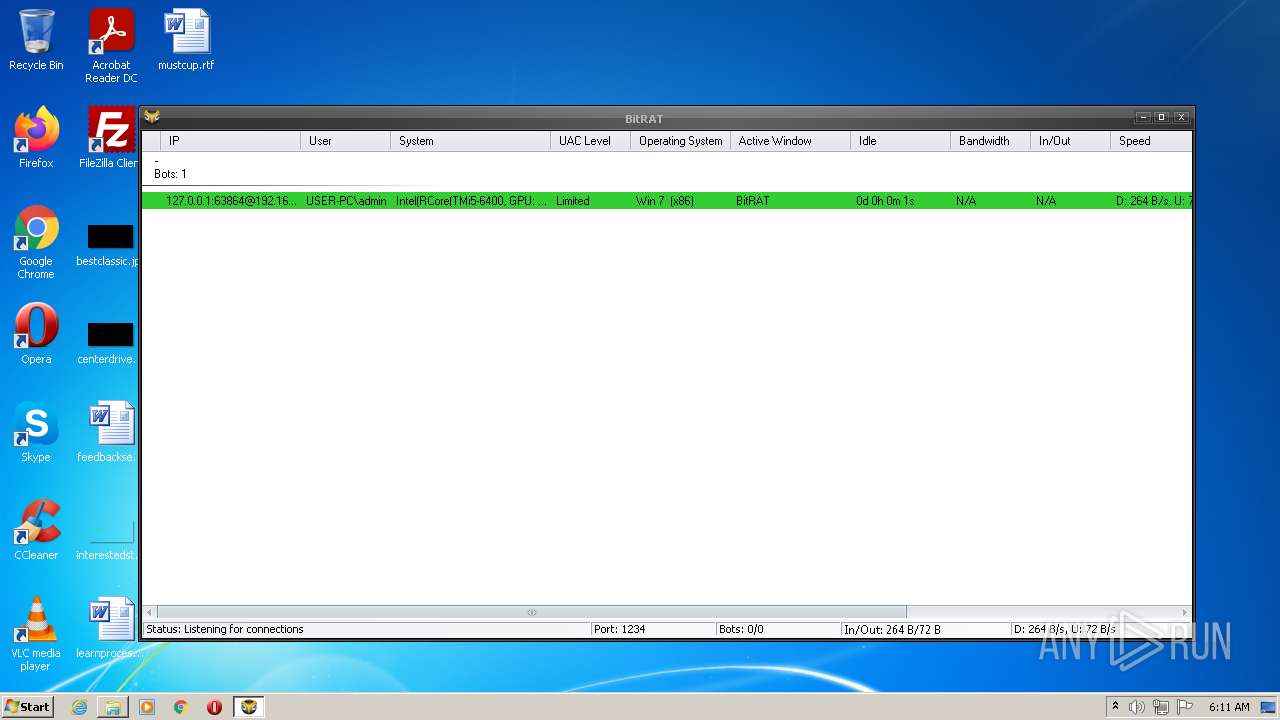
Task: Open the mustcup.rtf document icon
Action: (186, 40)
